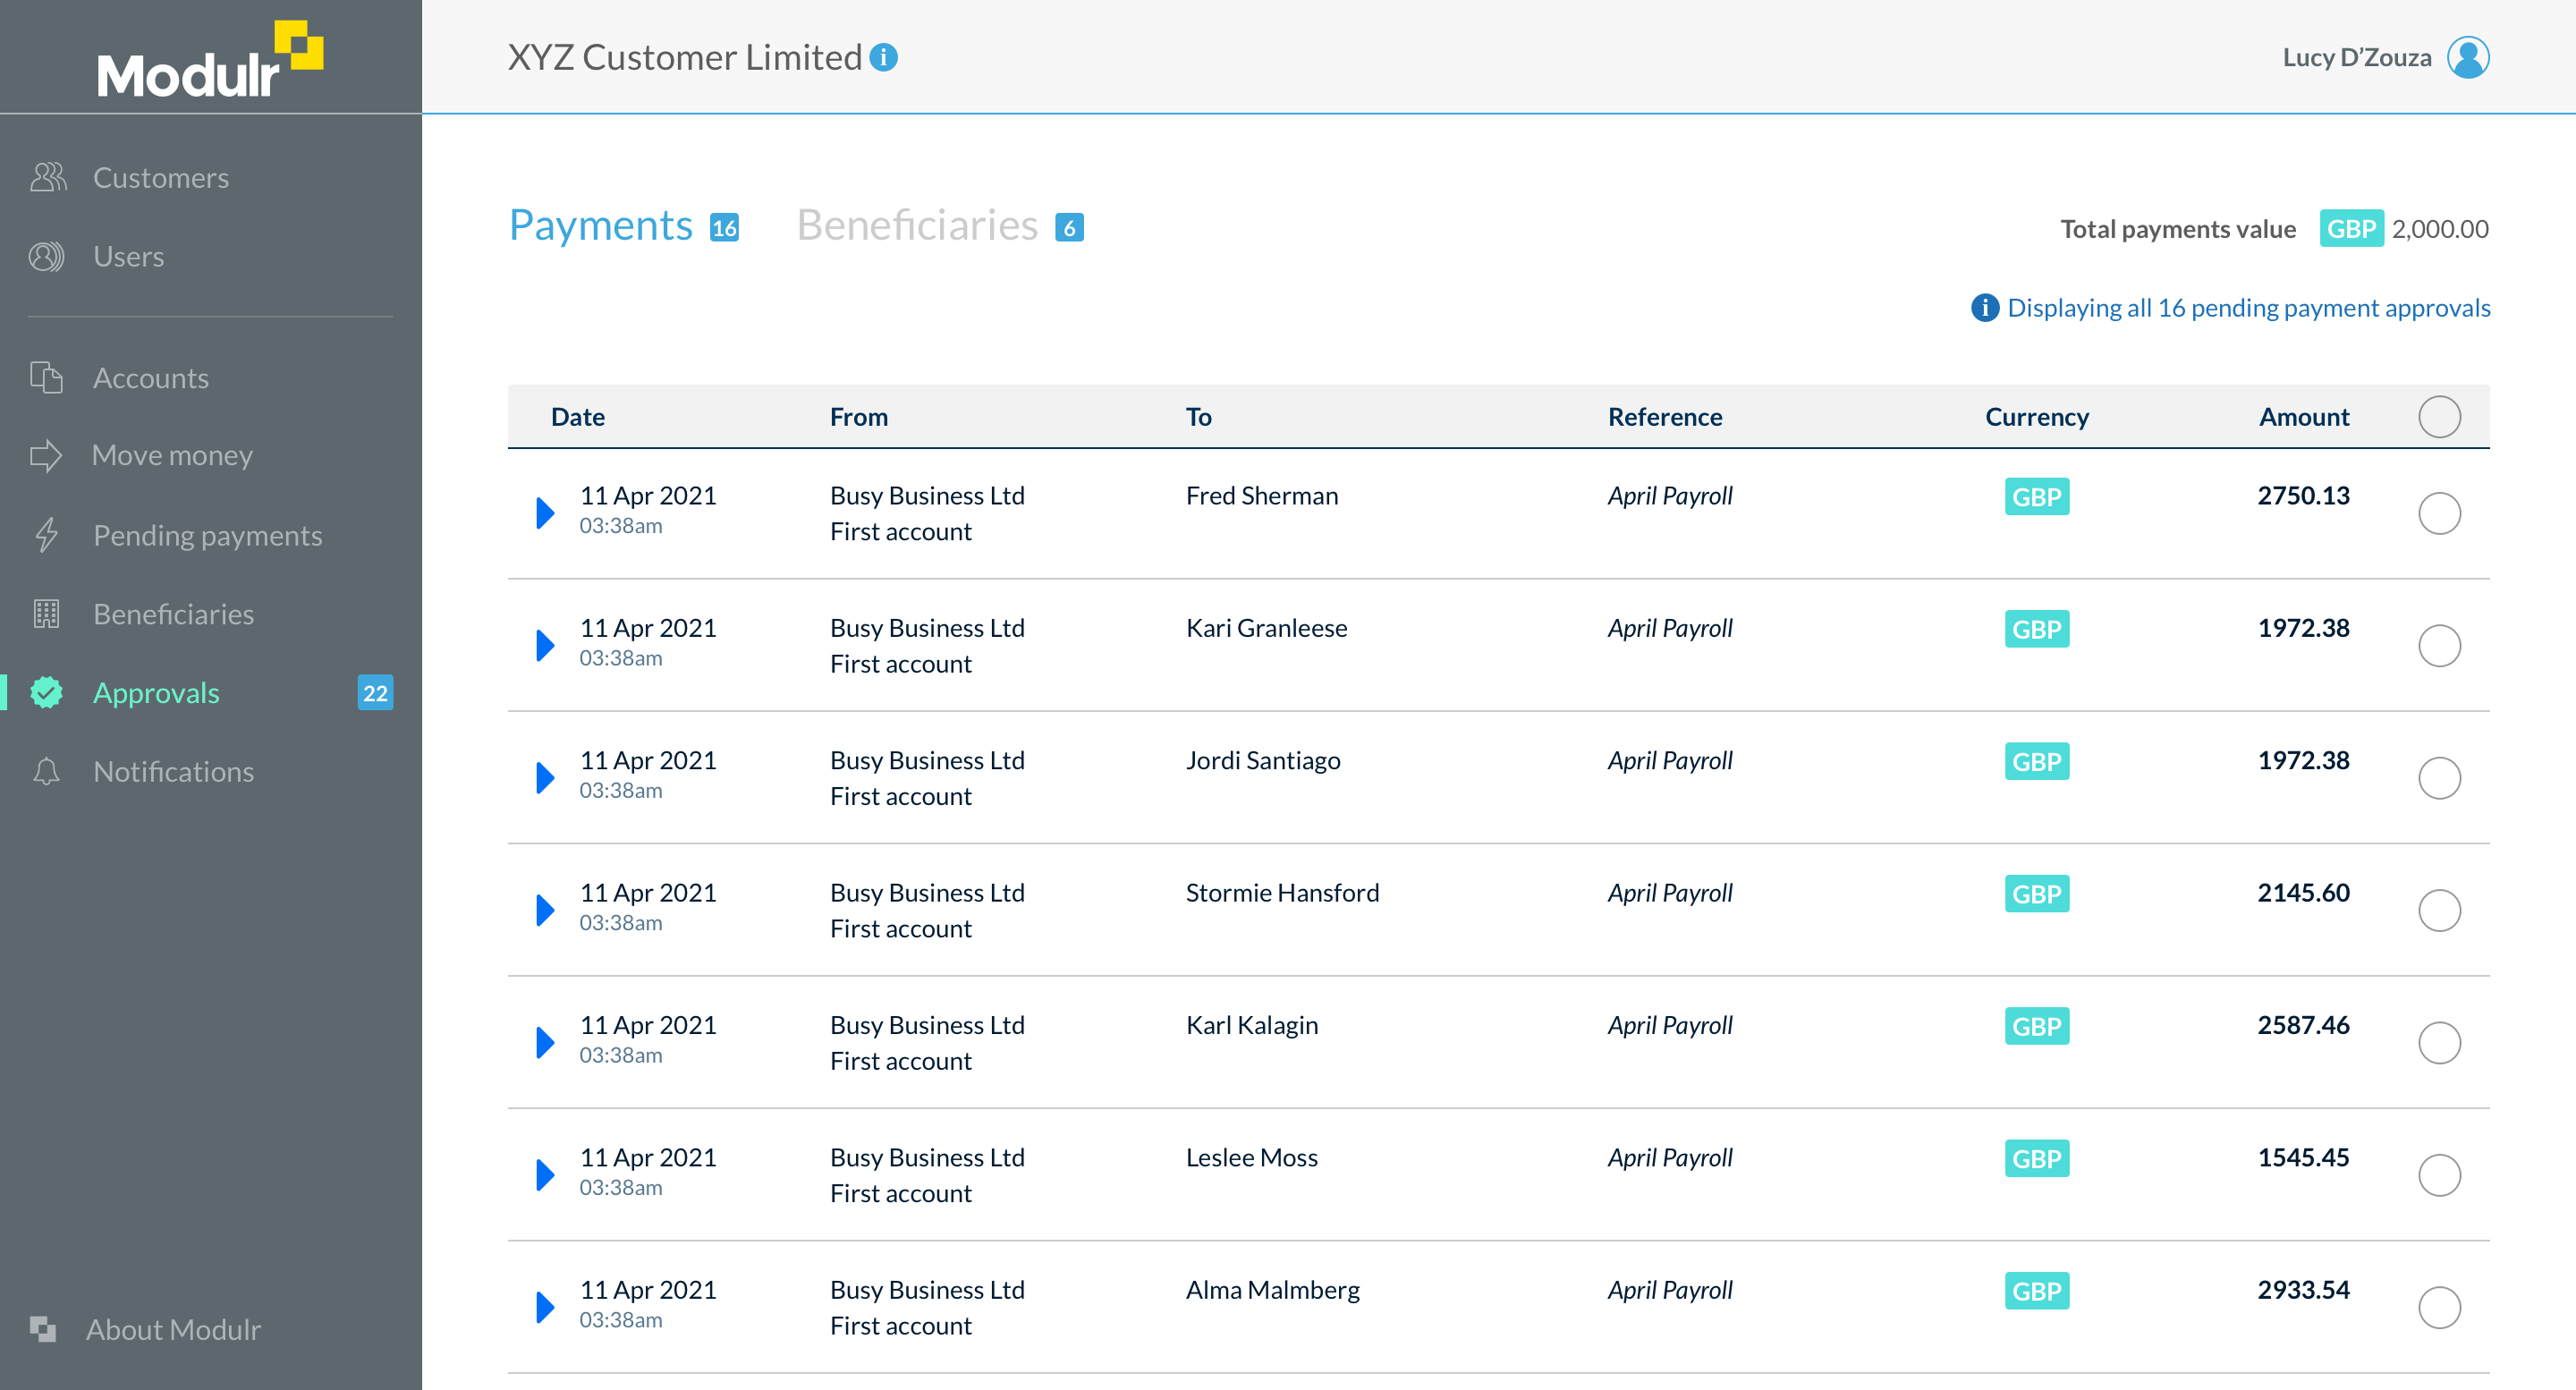Click the Amount column header
Viewport: 2576px width, 1390px height.
tap(2304, 417)
